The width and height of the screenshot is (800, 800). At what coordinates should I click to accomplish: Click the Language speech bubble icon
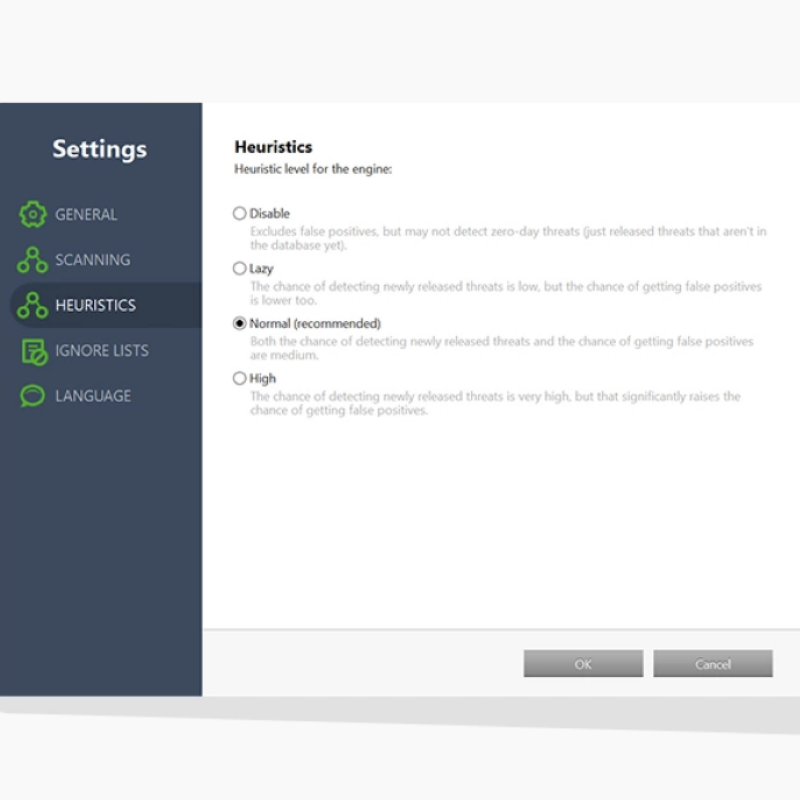pyautogui.click(x=31, y=396)
